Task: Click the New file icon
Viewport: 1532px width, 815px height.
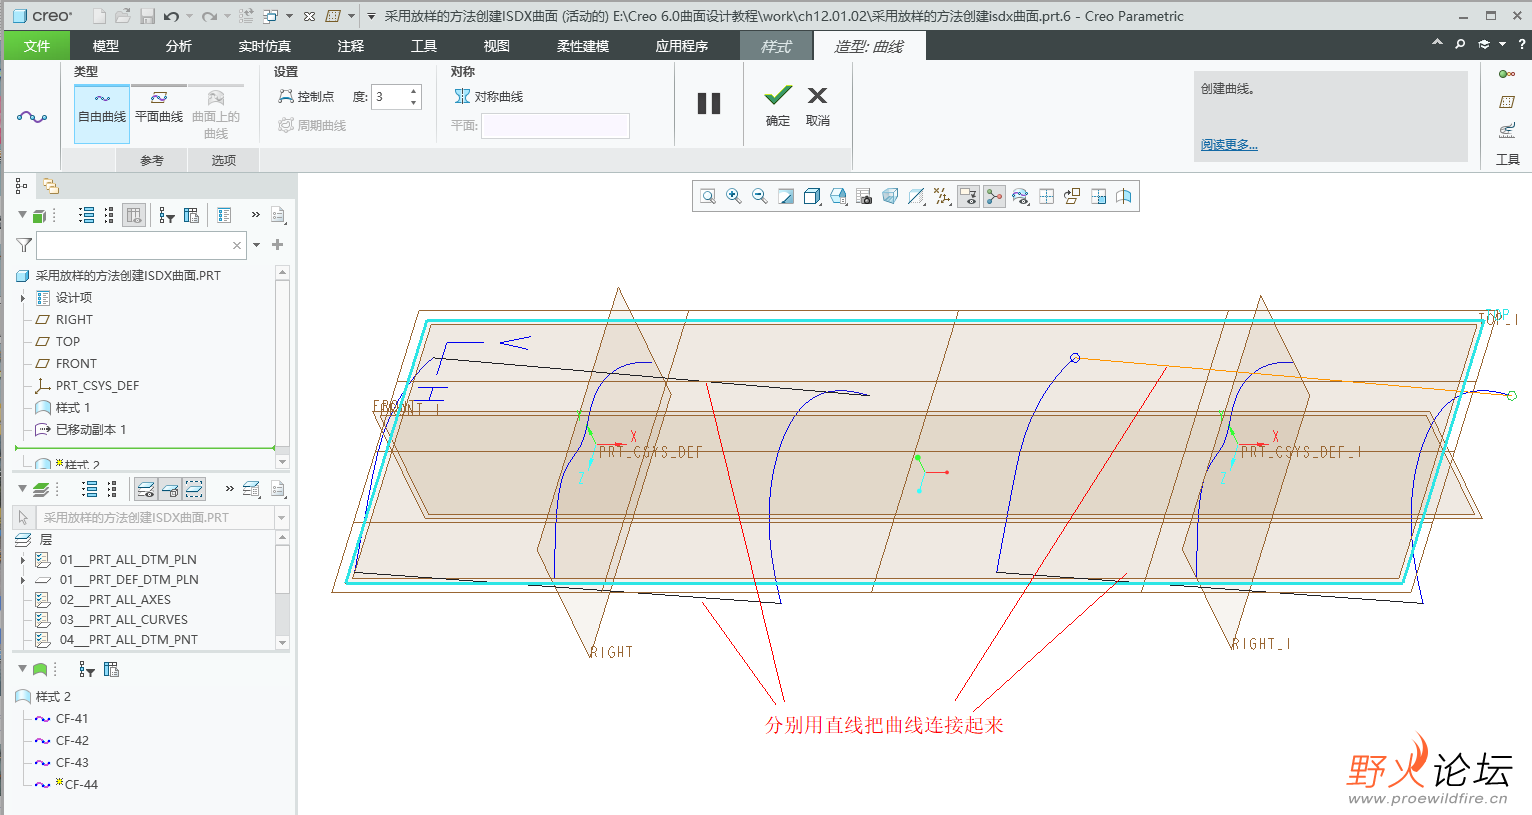Action: click(x=99, y=16)
